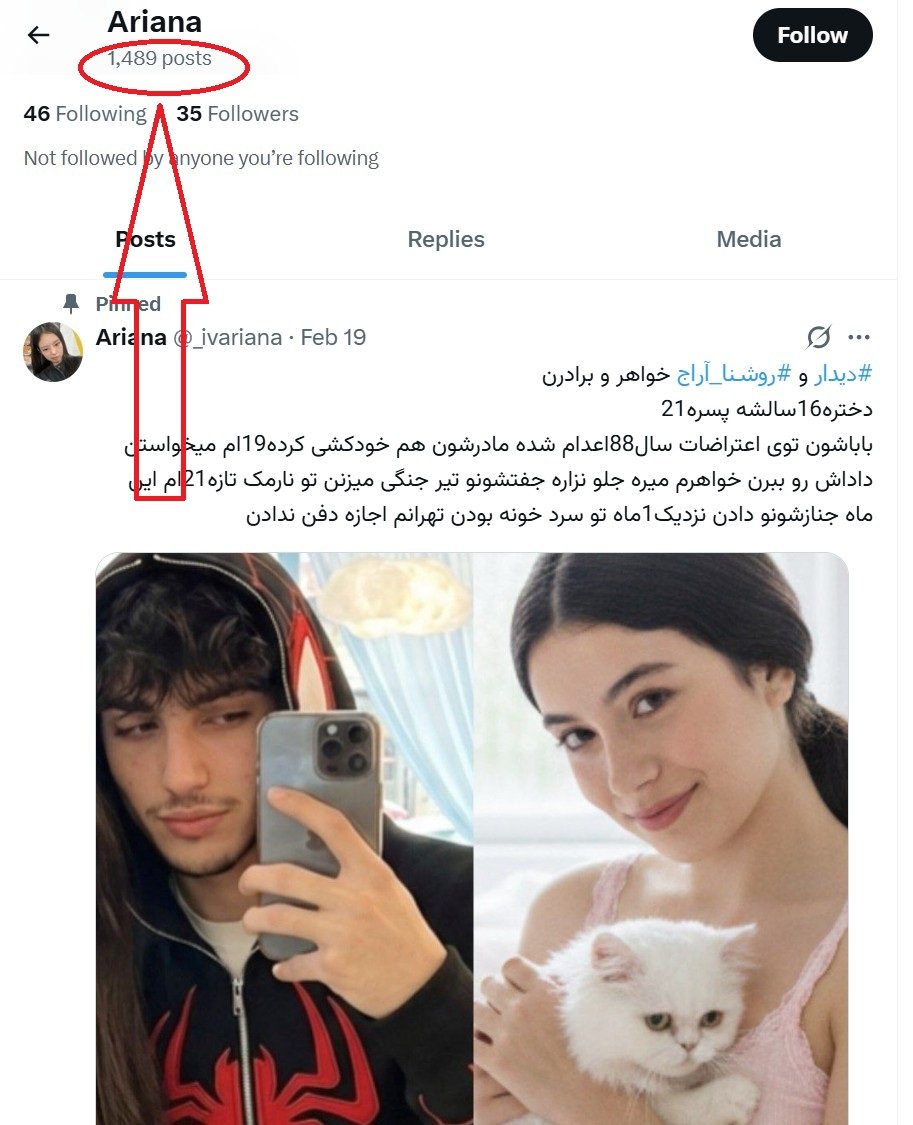Click the Ariana profile title heading
The image size is (913, 1125).
pos(155,22)
